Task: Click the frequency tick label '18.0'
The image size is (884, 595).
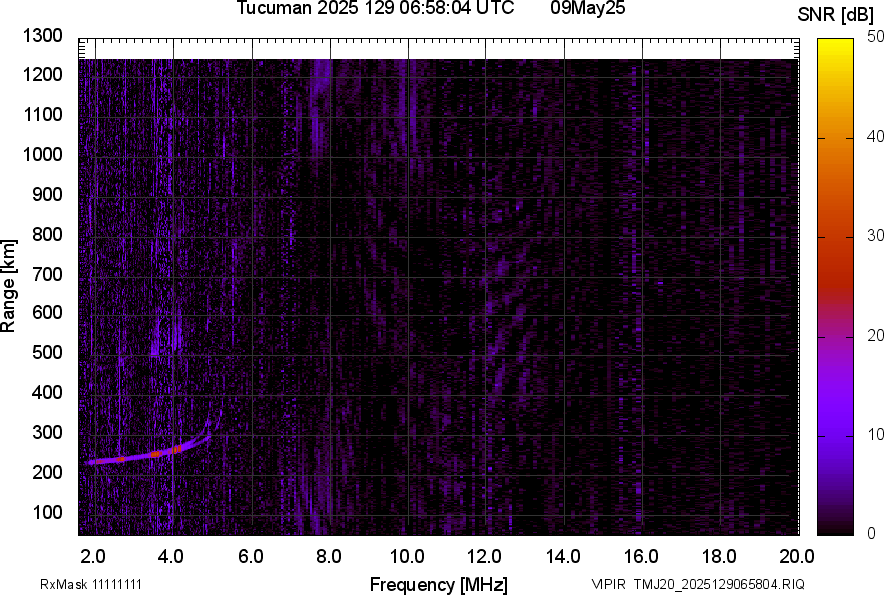Action: [x=719, y=557]
